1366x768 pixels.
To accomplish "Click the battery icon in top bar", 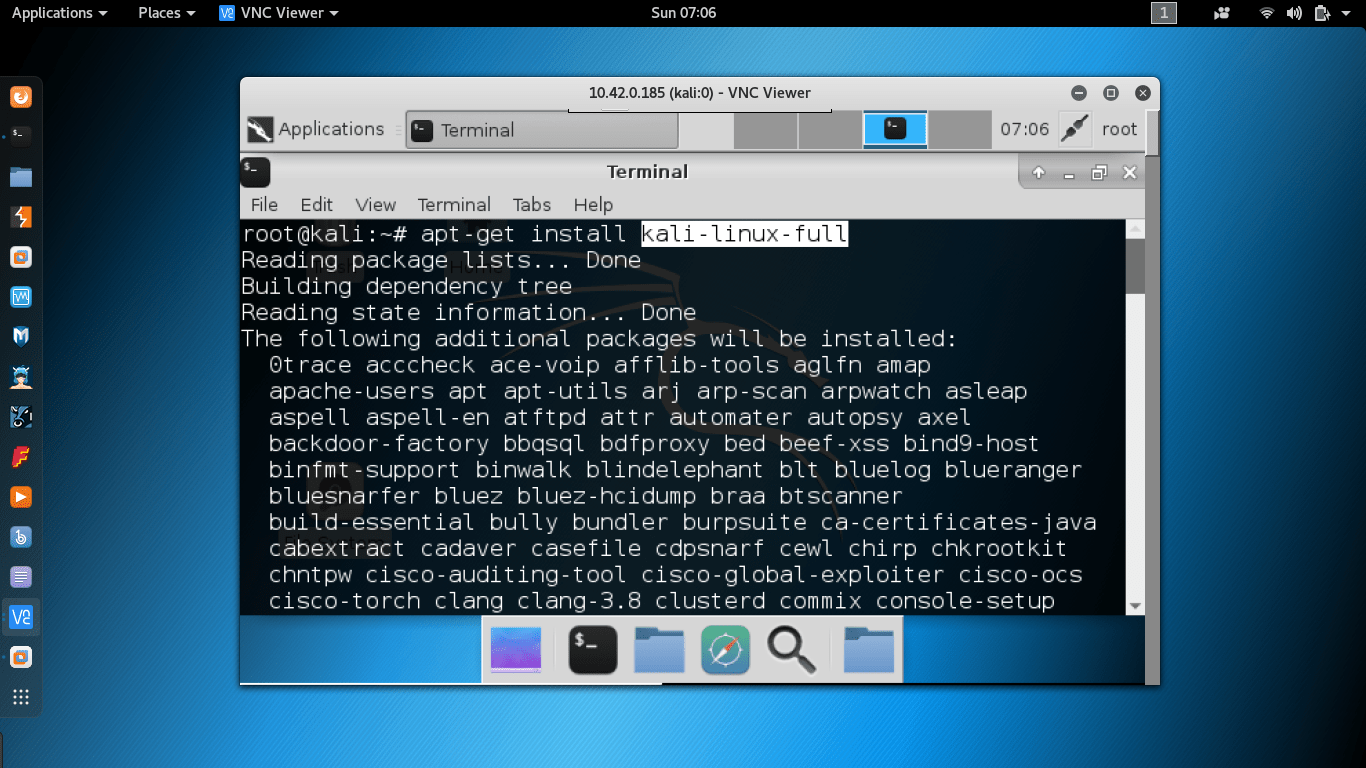I will [1322, 13].
